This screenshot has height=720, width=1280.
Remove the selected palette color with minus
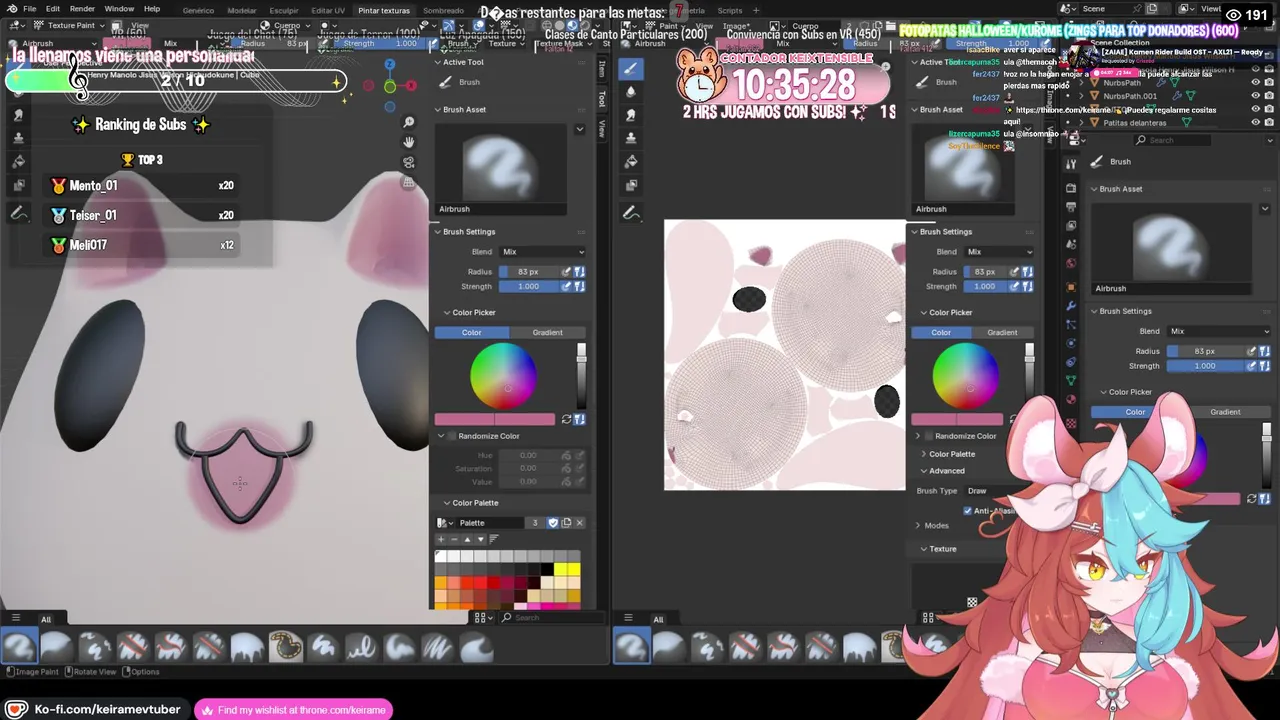coord(453,539)
